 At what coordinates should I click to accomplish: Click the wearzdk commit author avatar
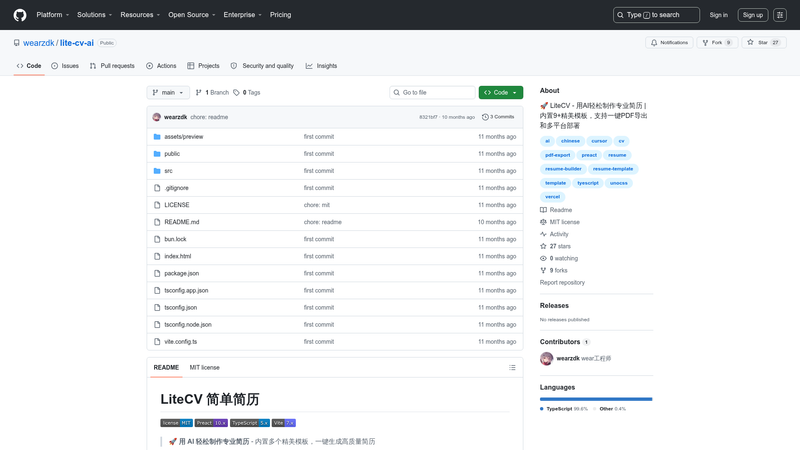pos(157,117)
